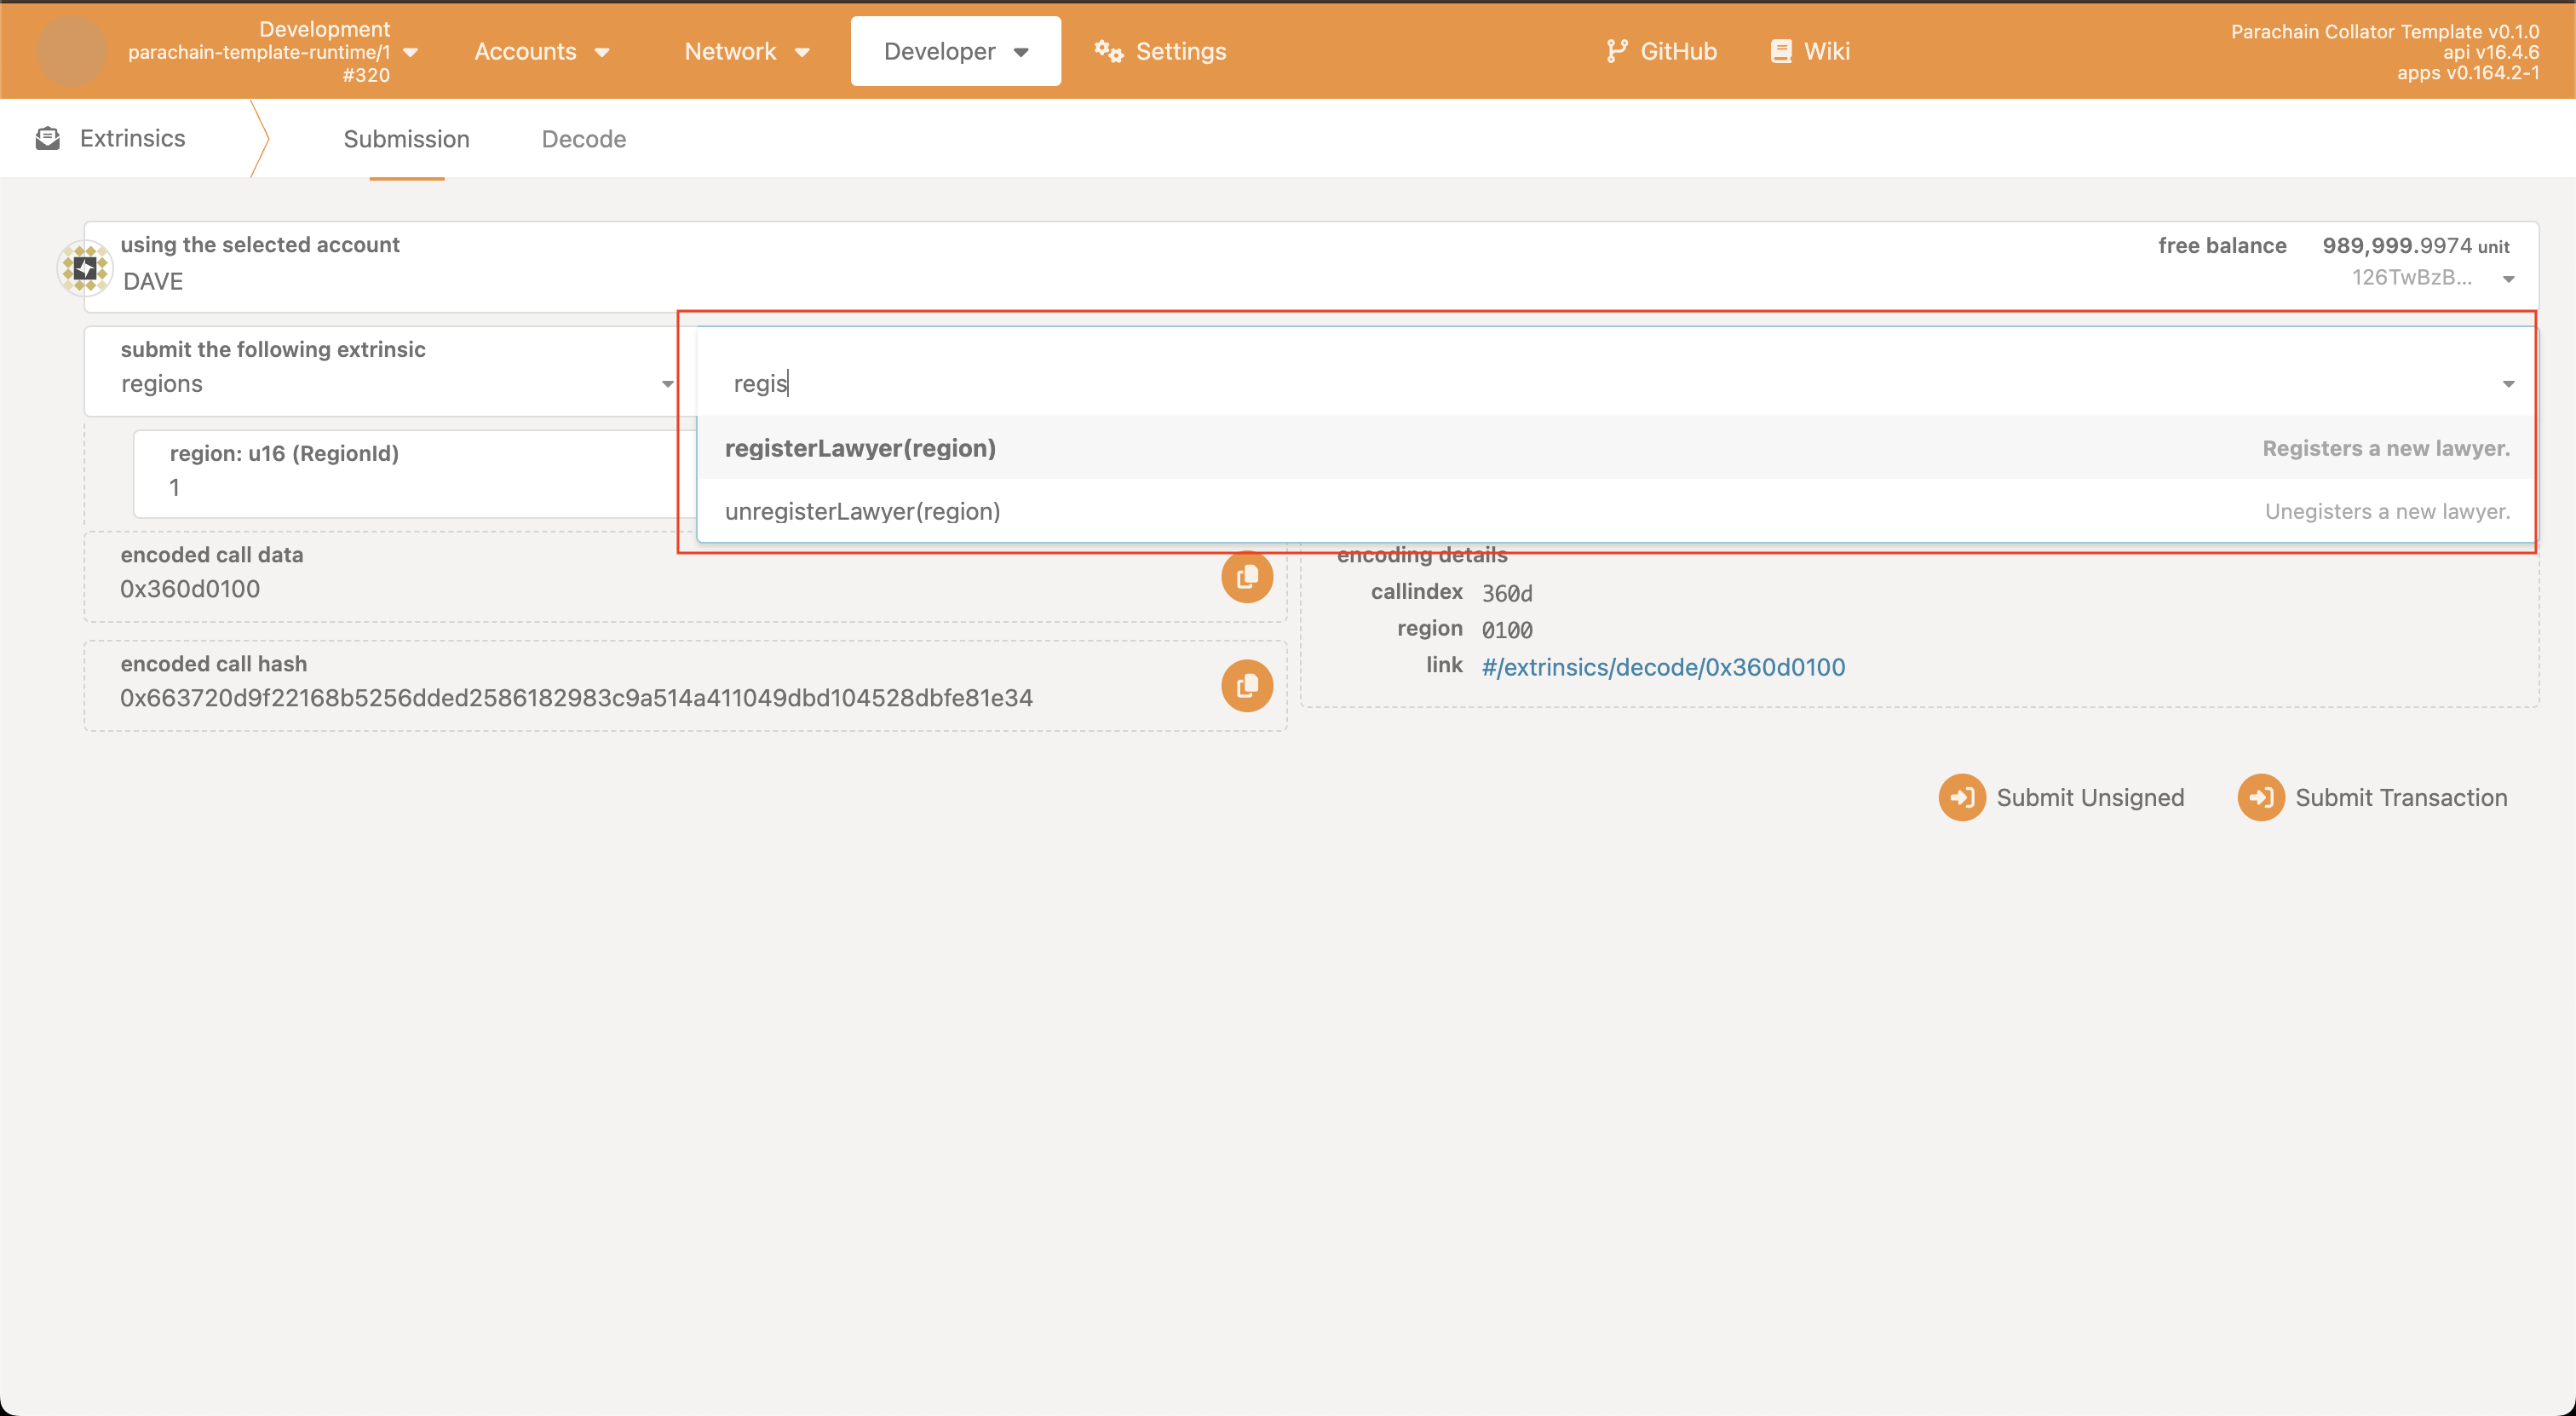Switch to the Decode tab
The width and height of the screenshot is (2576, 1416).
tap(583, 139)
